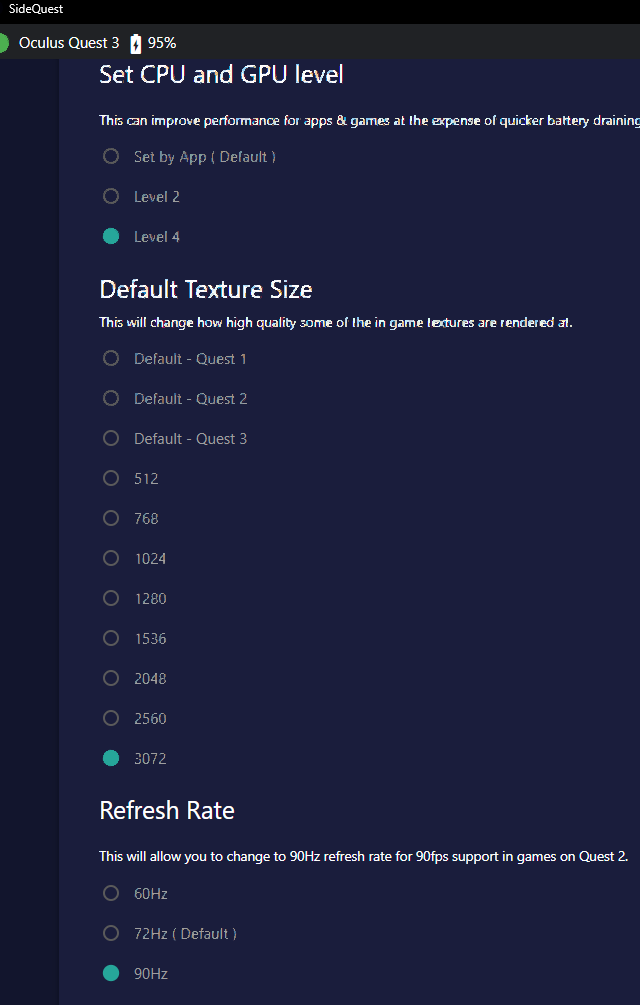Viewport: 640px width, 1005px height.
Task: Select the 1024 texture size option
Action: pyautogui.click(x=111, y=558)
